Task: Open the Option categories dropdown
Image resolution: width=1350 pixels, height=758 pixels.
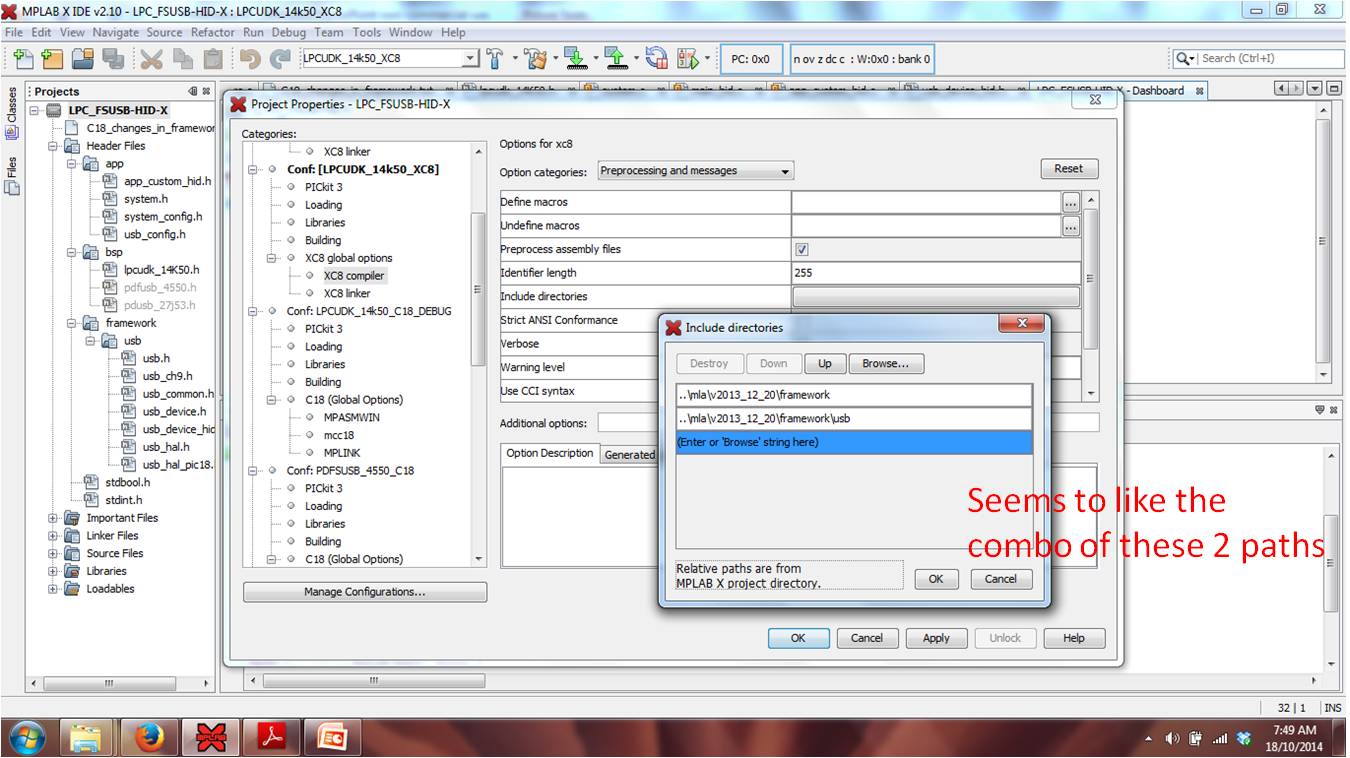Action: tap(695, 171)
